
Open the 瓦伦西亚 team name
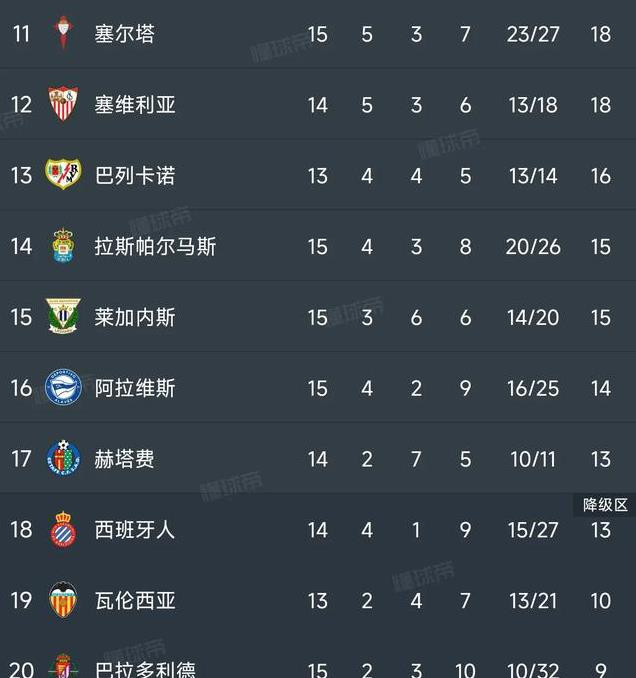(135, 601)
